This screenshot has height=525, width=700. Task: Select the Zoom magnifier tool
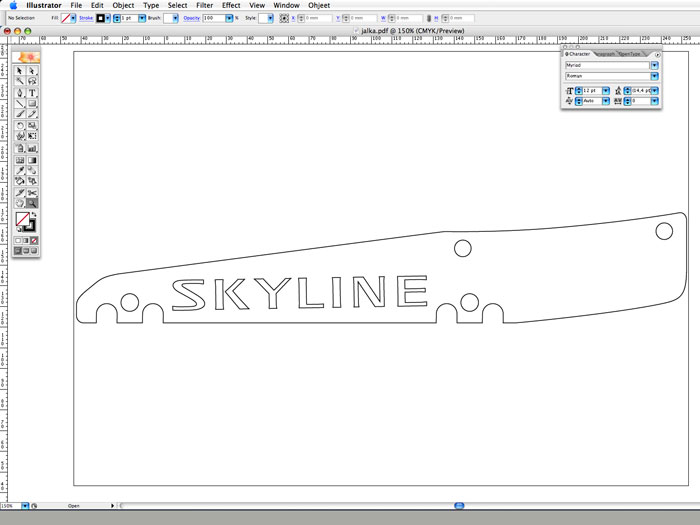[32, 203]
